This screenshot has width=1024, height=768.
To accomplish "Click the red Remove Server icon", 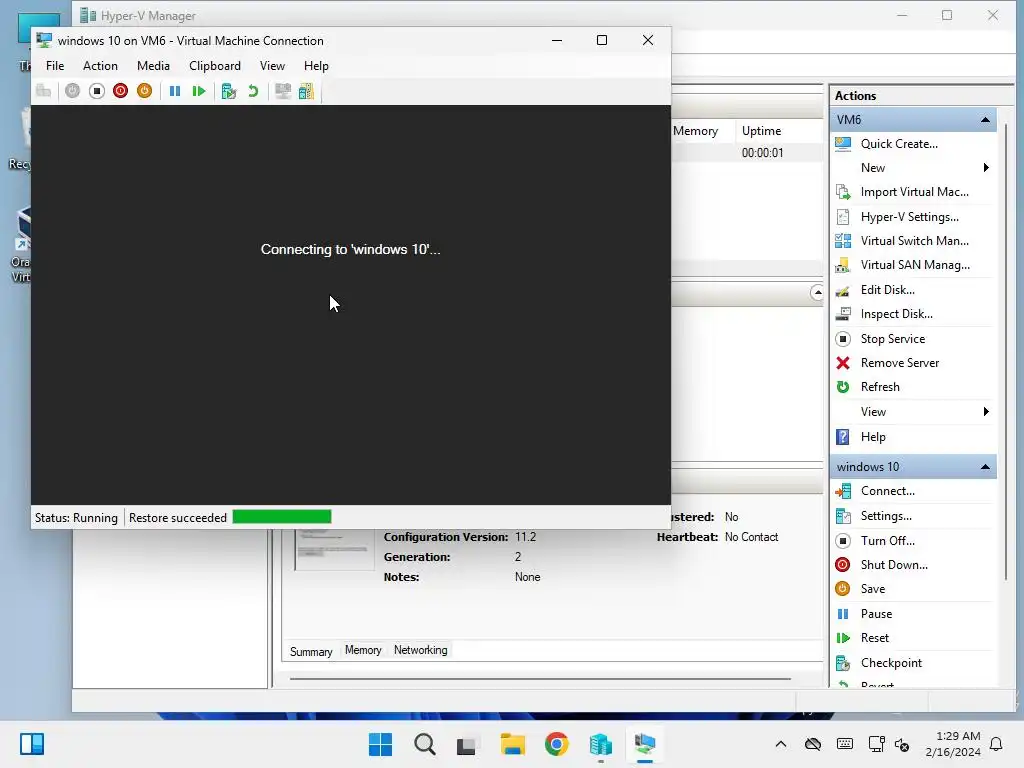I will tap(843, 363).
